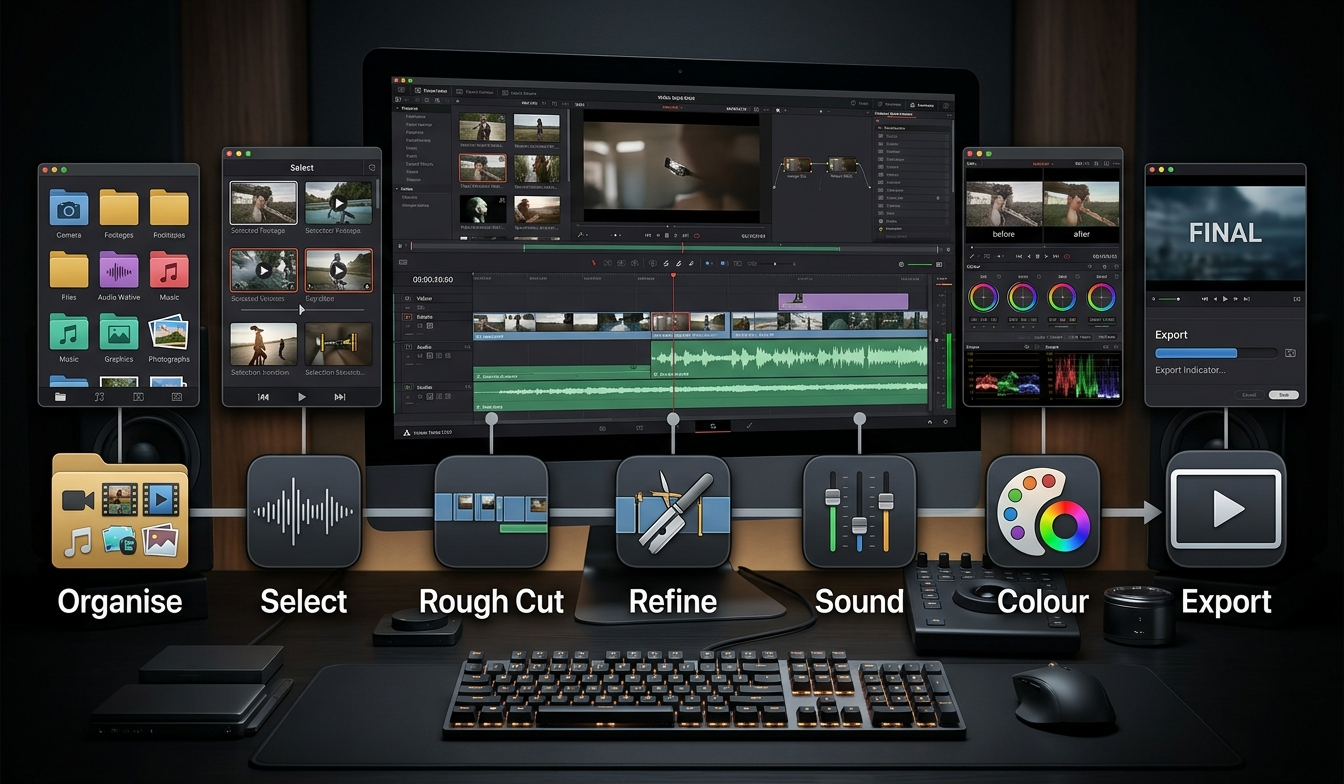Screen dimensions: 1344x784
Task: Click icon next to Export progress bar
Action: 1291,353
